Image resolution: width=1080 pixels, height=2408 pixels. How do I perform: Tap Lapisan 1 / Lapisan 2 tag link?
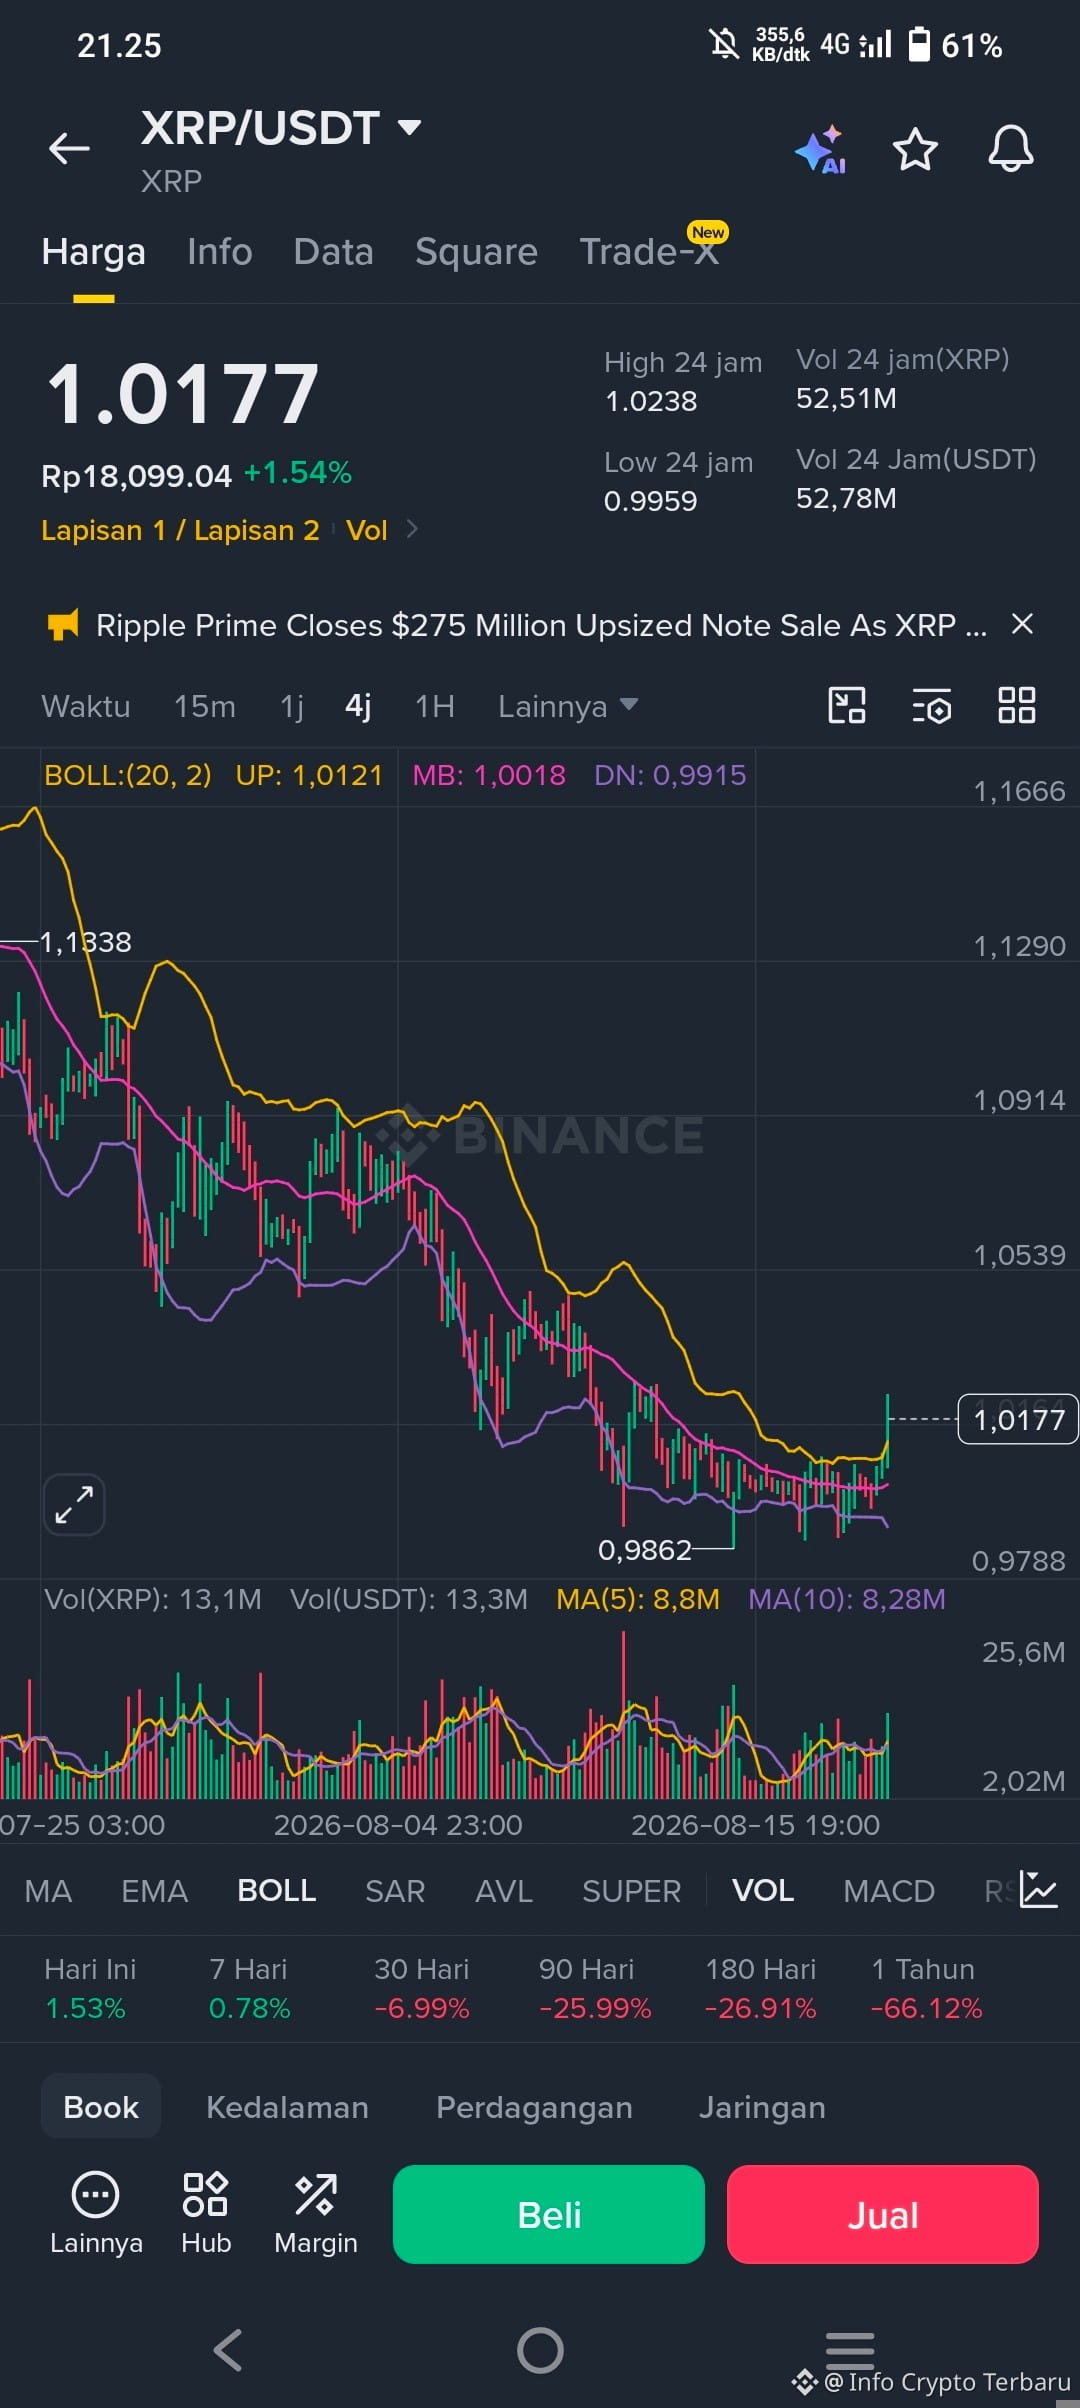[180, 530]
